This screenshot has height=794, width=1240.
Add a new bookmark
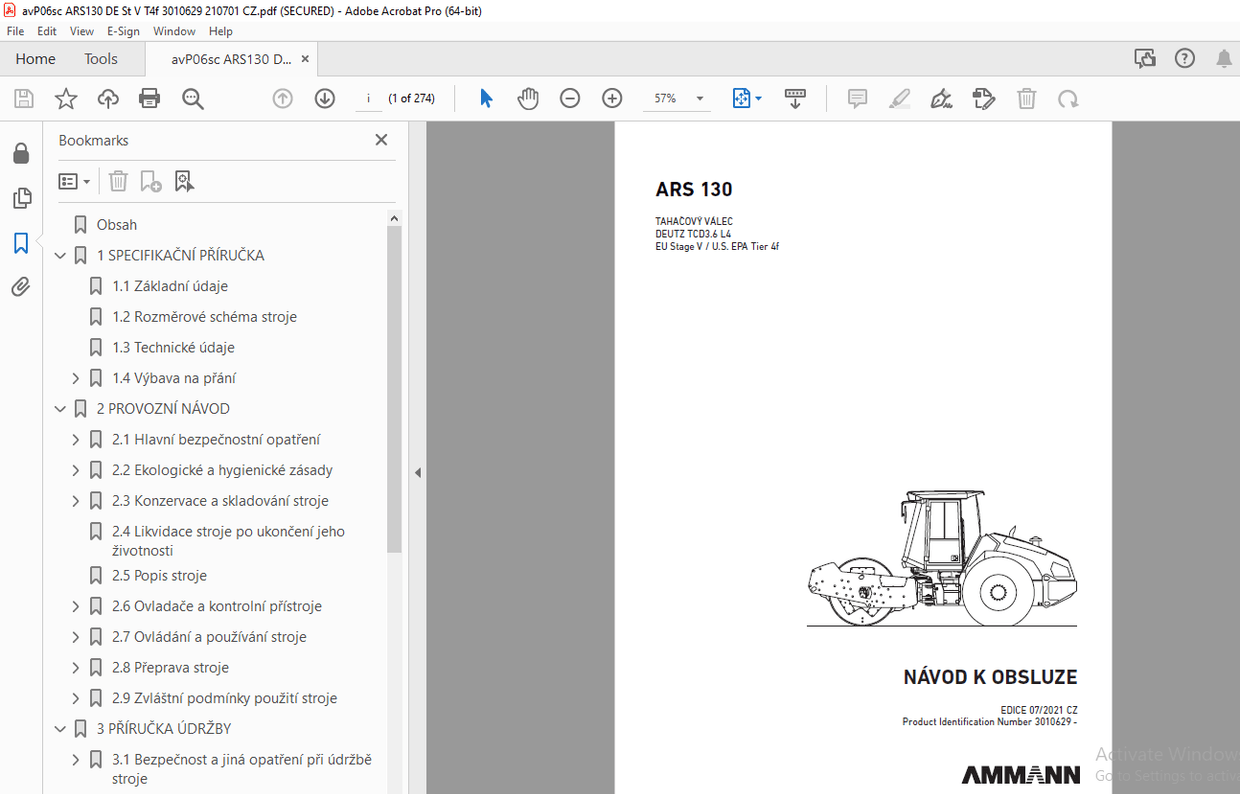click(x=150, y=181)
